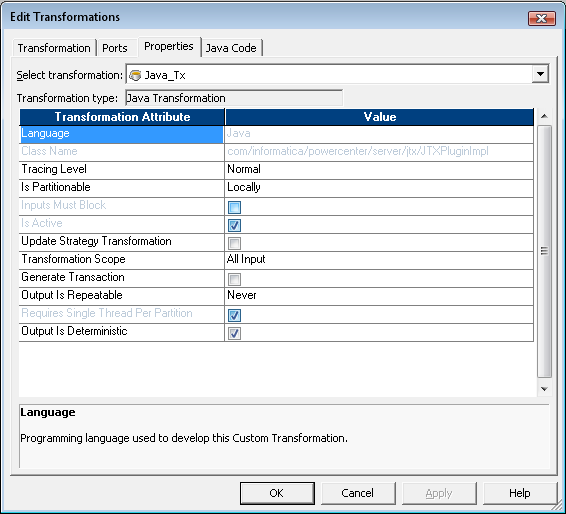Click the scrollbar up arrow
This screenshot has width=566, height=514.
click(x=544, y=116)
